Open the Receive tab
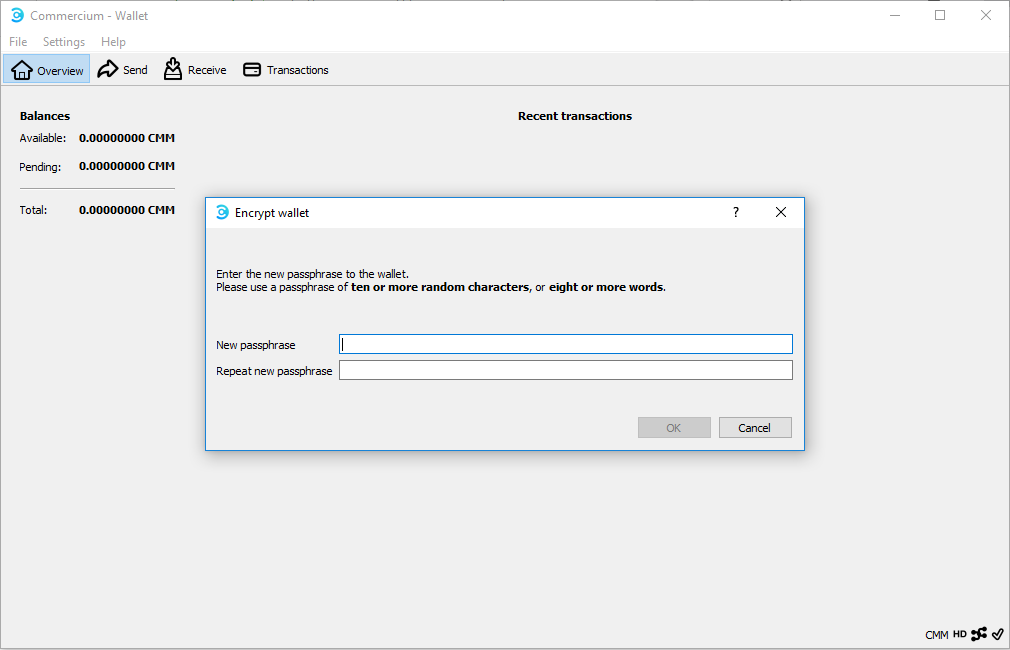Screen dimensions: 1010x650 (195, 70)
